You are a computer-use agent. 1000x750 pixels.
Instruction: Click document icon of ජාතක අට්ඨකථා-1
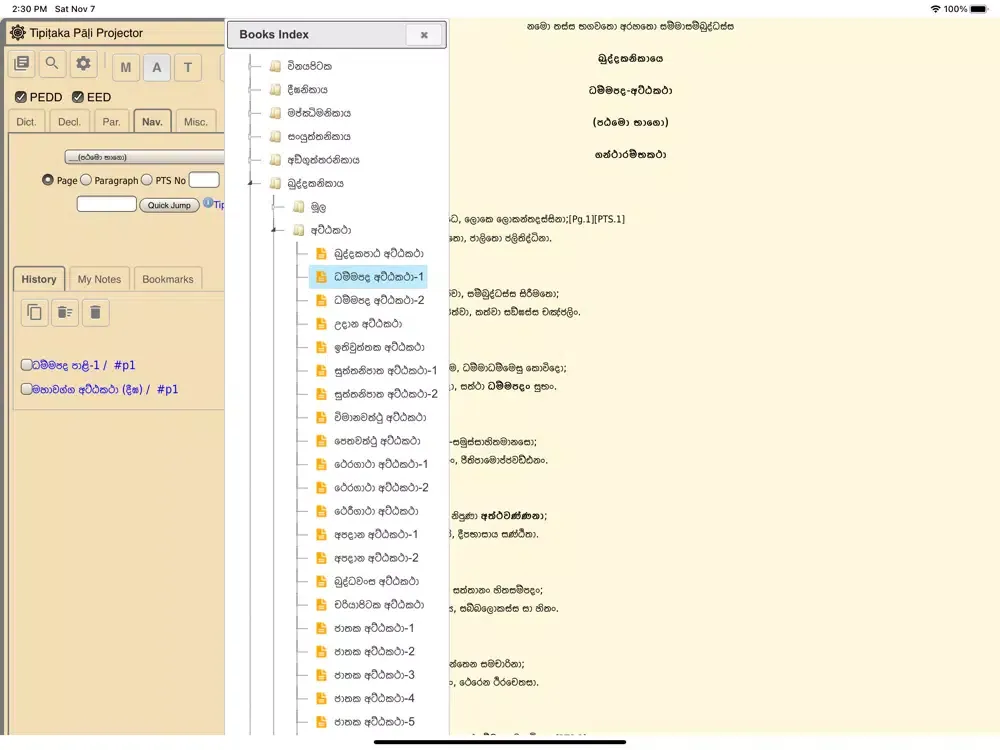tap(321, 628)
